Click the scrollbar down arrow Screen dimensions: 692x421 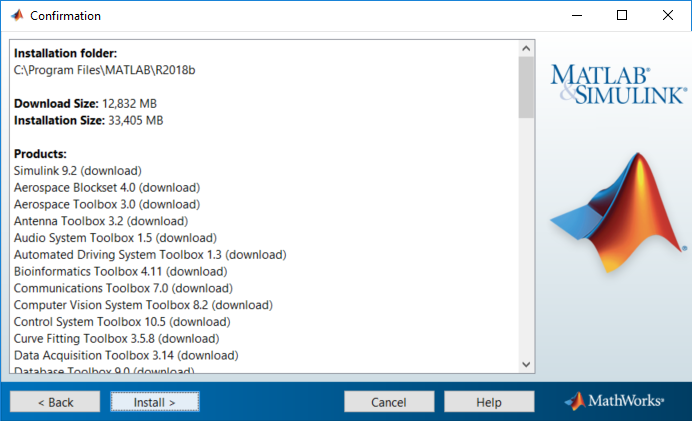point(526,365)
